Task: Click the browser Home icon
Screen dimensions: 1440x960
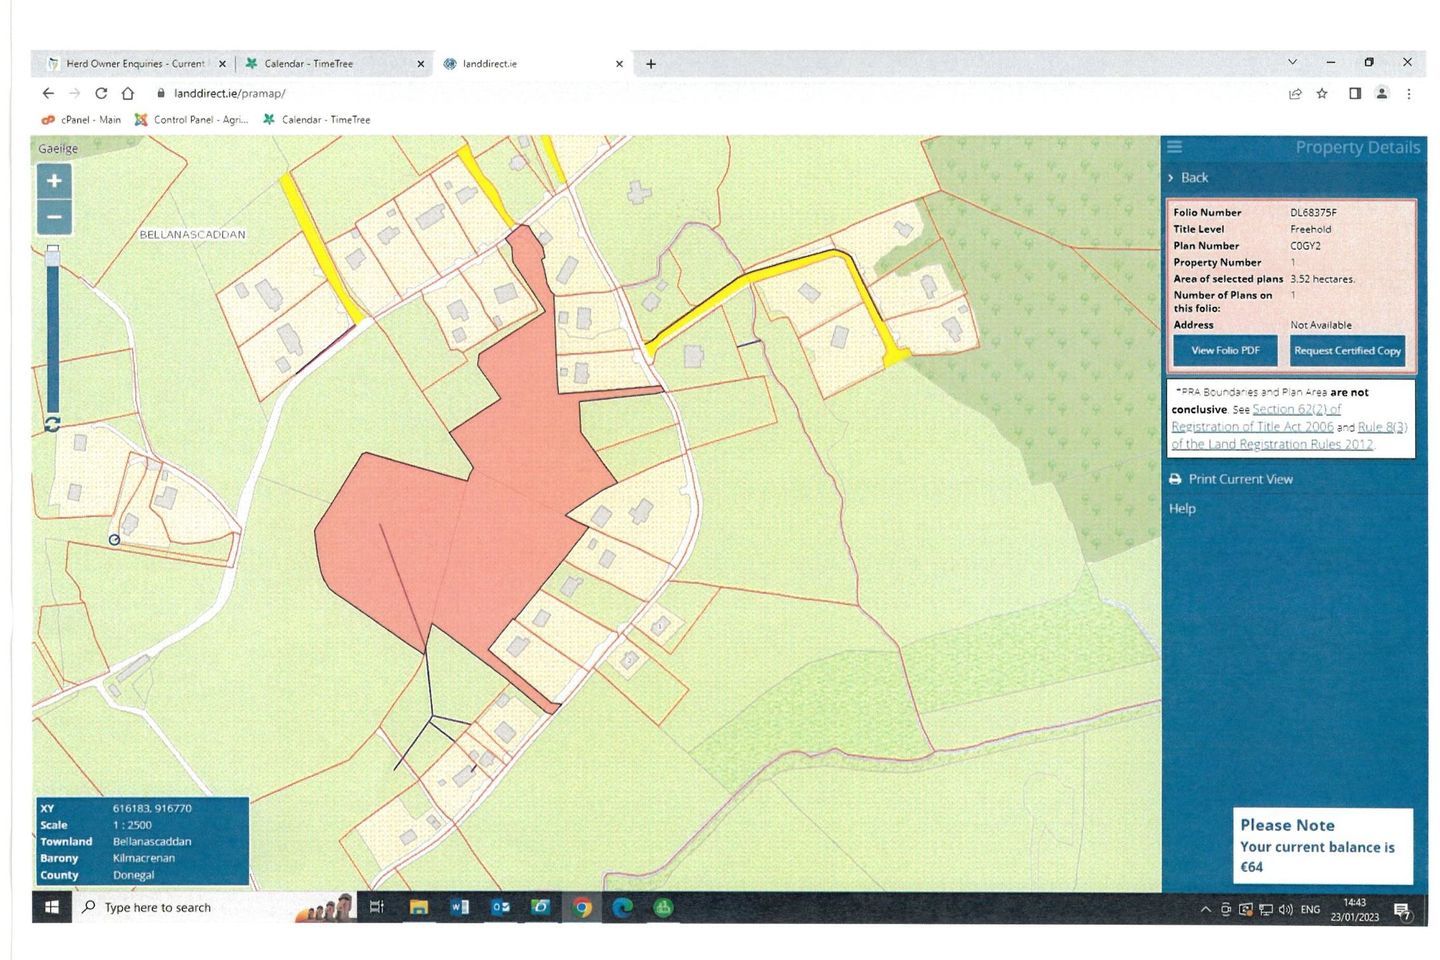Action: [128, 93]
